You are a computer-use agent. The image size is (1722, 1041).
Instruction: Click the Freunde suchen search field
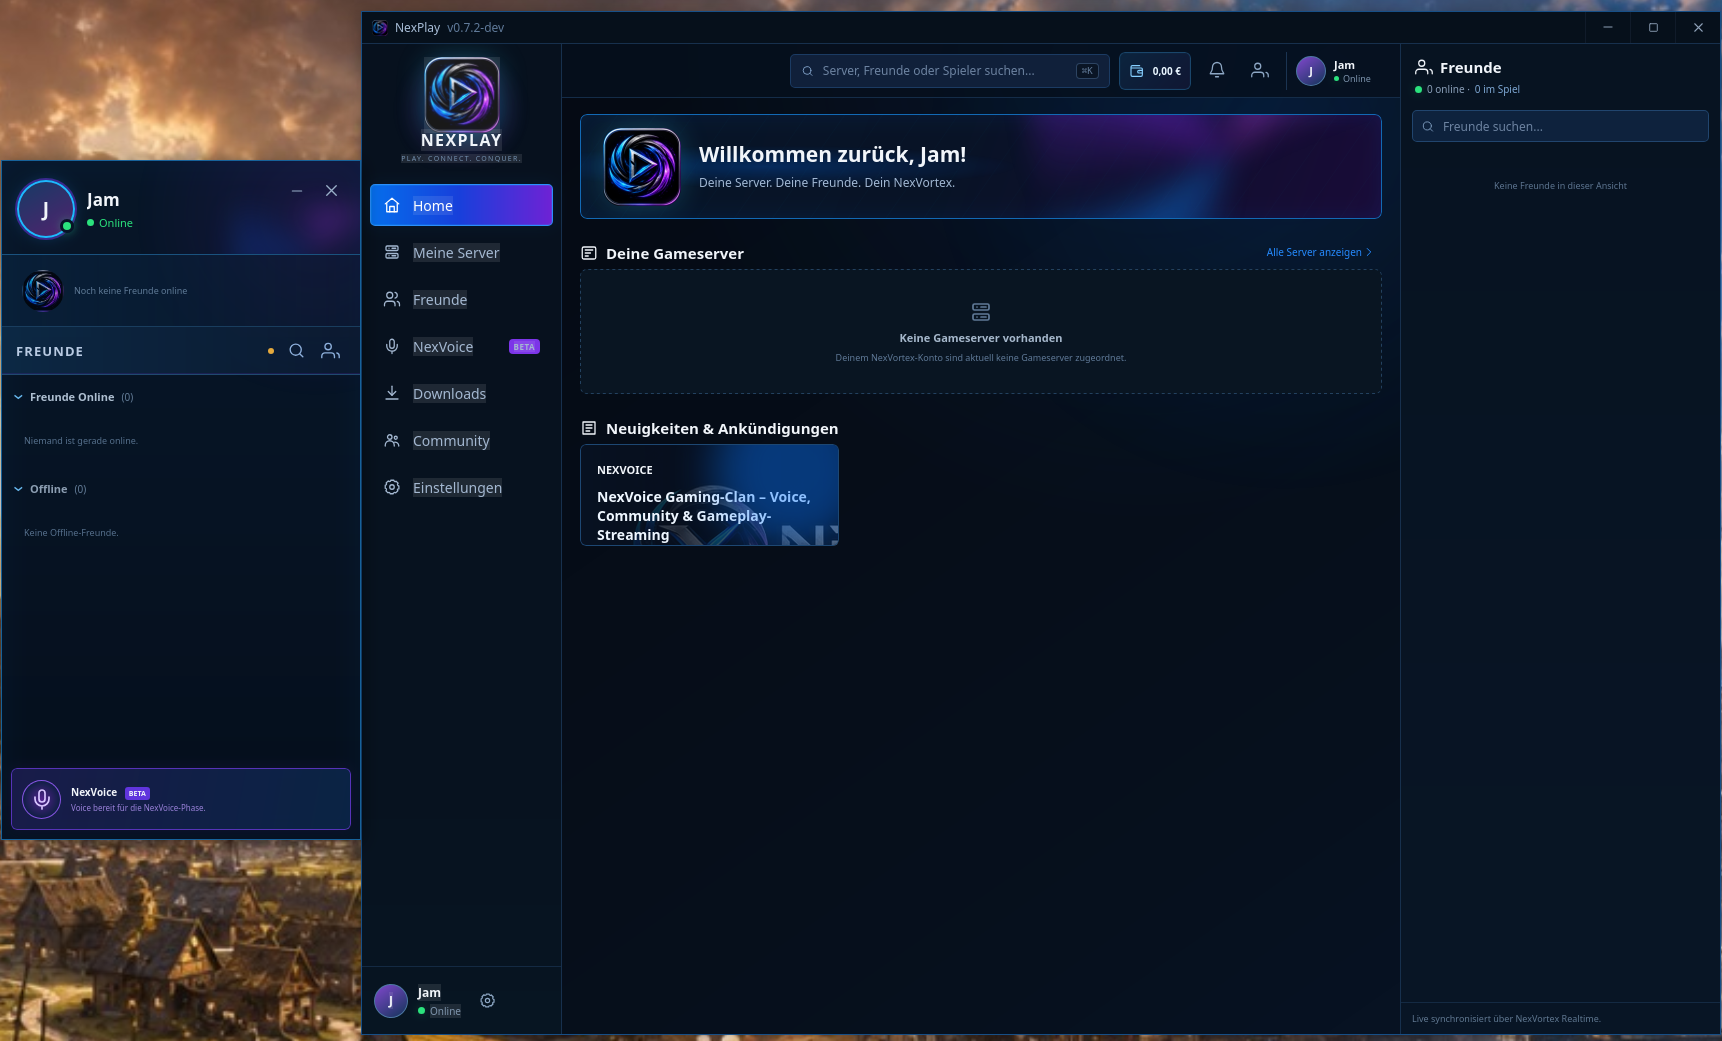pos(1560,126)
